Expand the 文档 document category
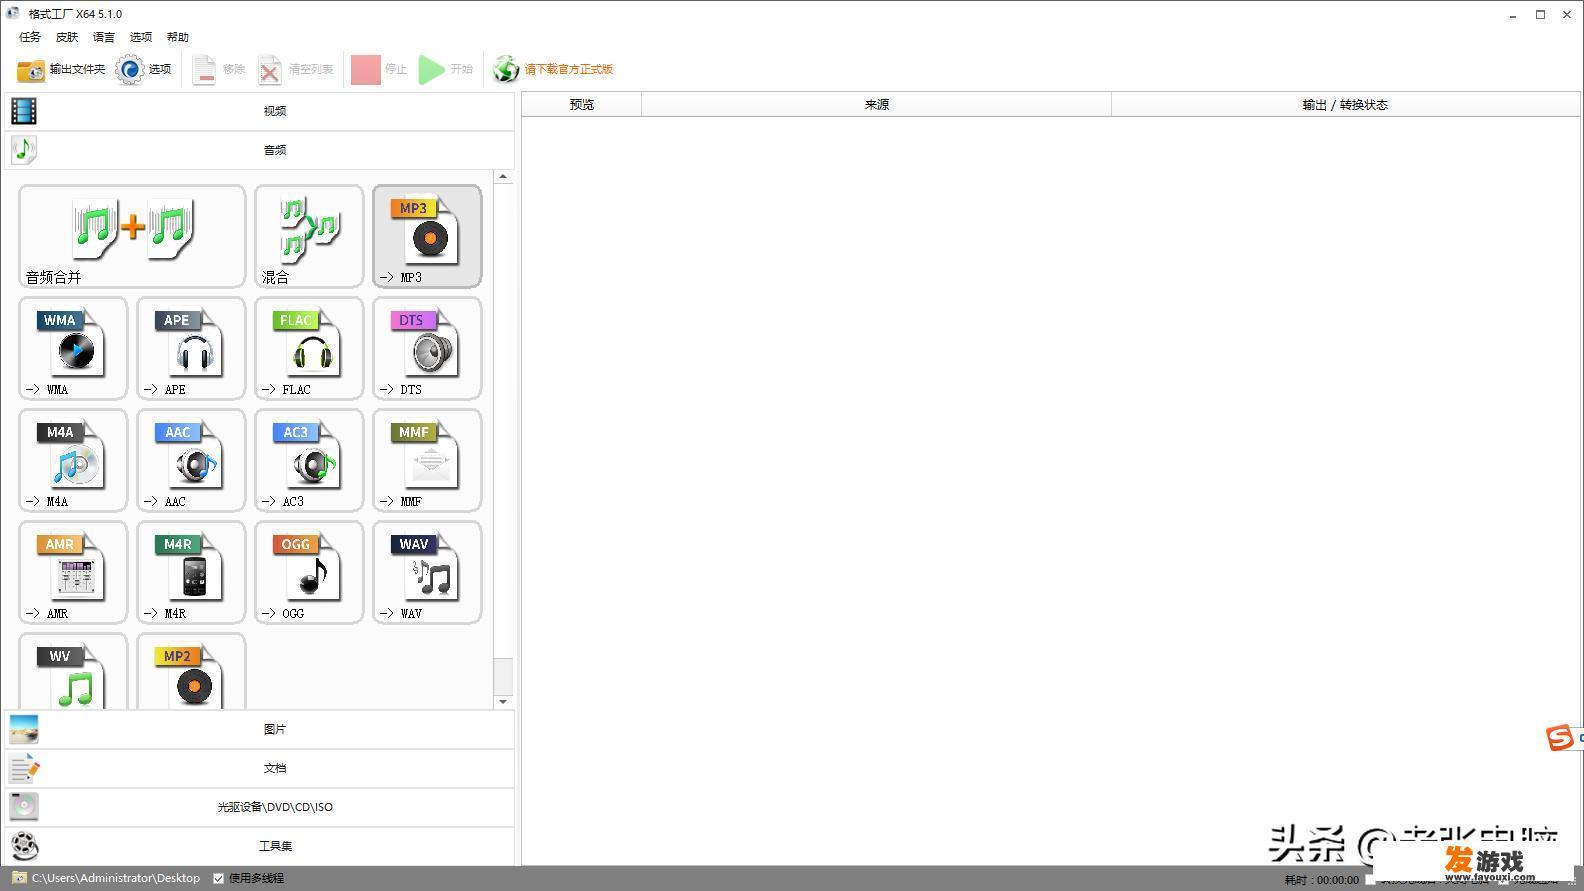The height and width of the screenshot is (891, 1584). tap(260, 768)
